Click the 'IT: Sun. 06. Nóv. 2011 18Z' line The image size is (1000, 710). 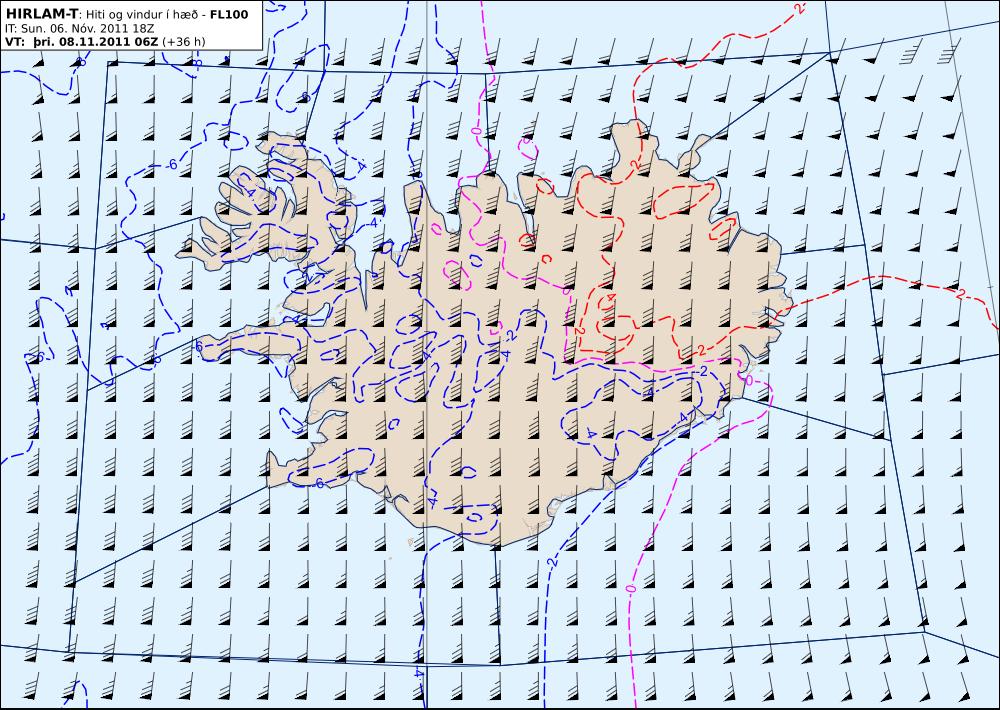79,29
